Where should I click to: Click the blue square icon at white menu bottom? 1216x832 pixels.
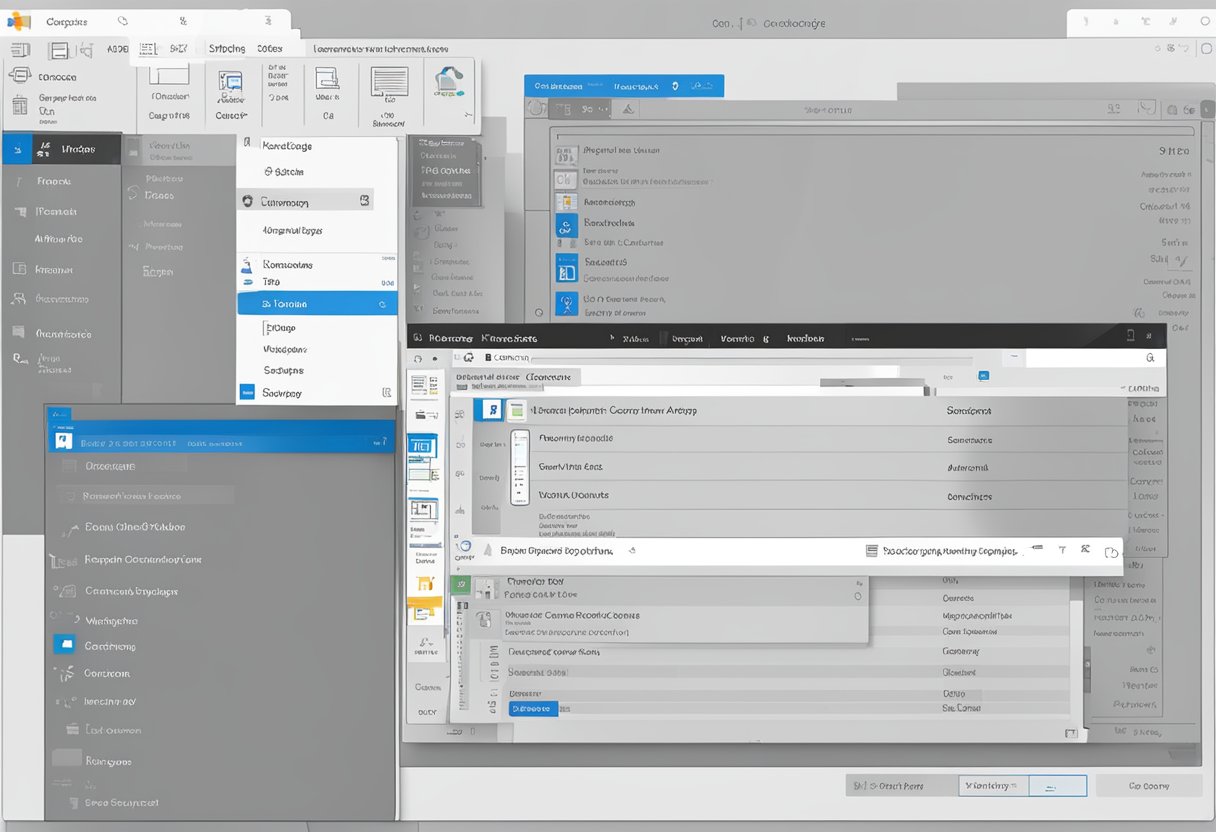(x=247, y=393)
